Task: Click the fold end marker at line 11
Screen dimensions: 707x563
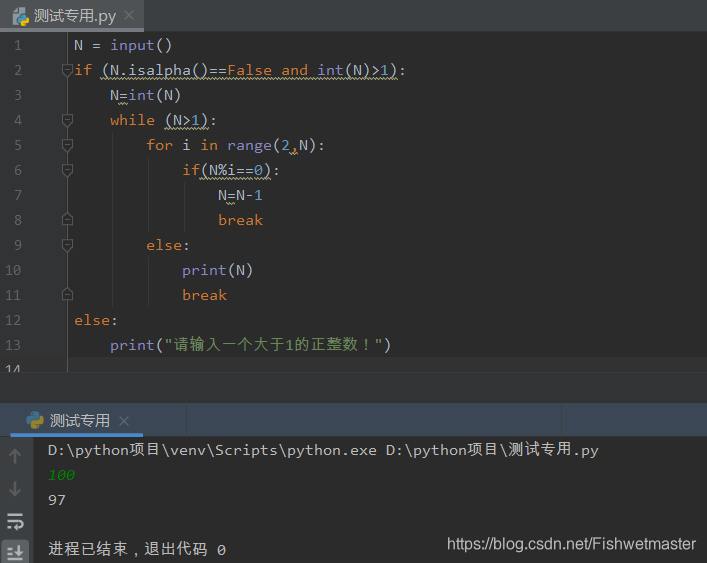Action: tap(67, 294)
